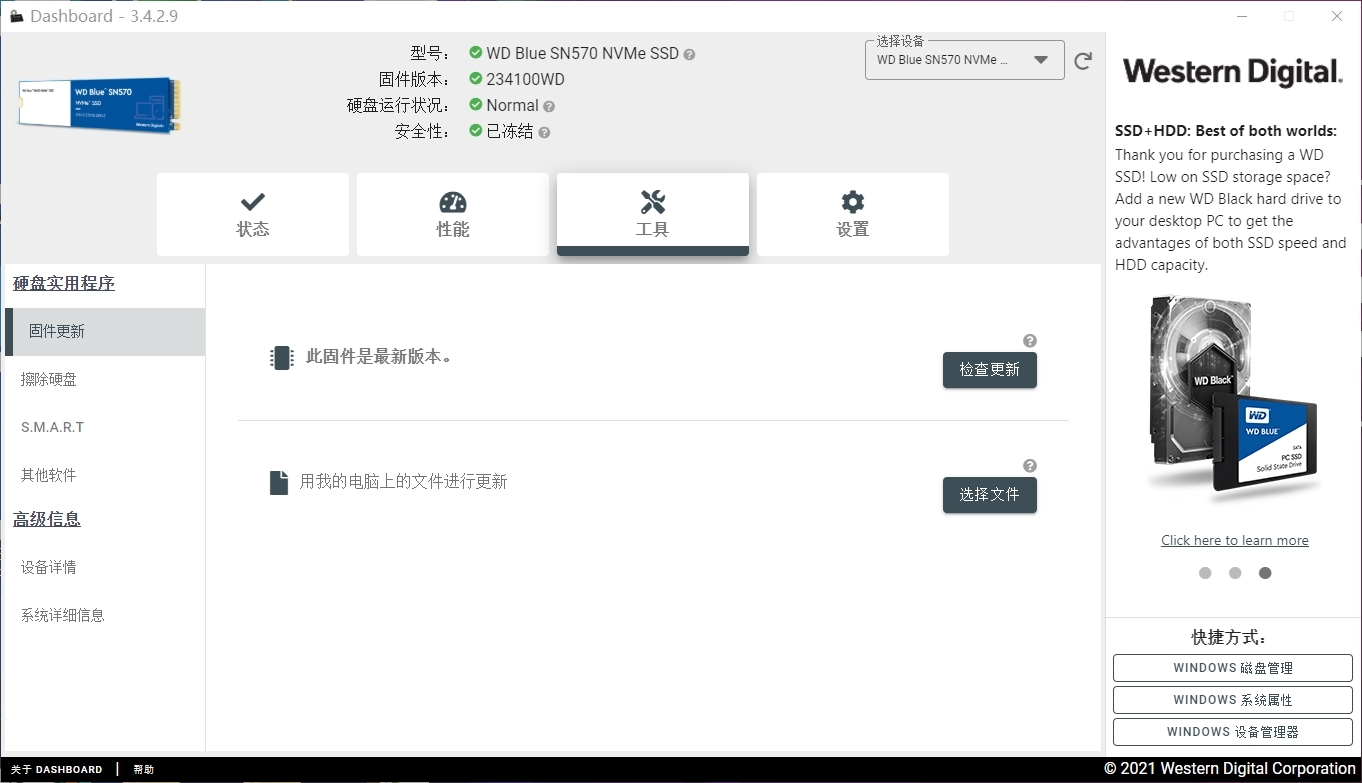Click the WD Black and Blue drives ad image
The image size is (1362, 783).
(1234, 398)
